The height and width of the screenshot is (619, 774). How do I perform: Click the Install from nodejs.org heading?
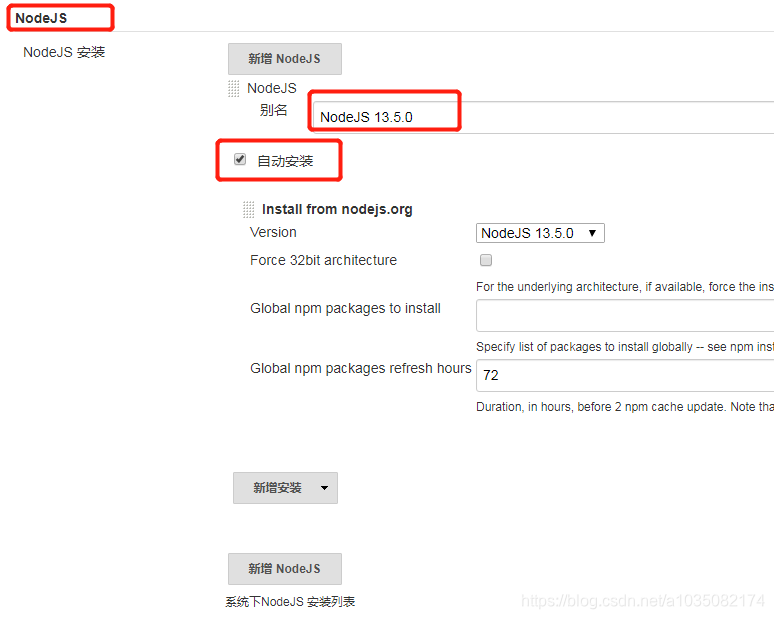click(x=337, y=209)
